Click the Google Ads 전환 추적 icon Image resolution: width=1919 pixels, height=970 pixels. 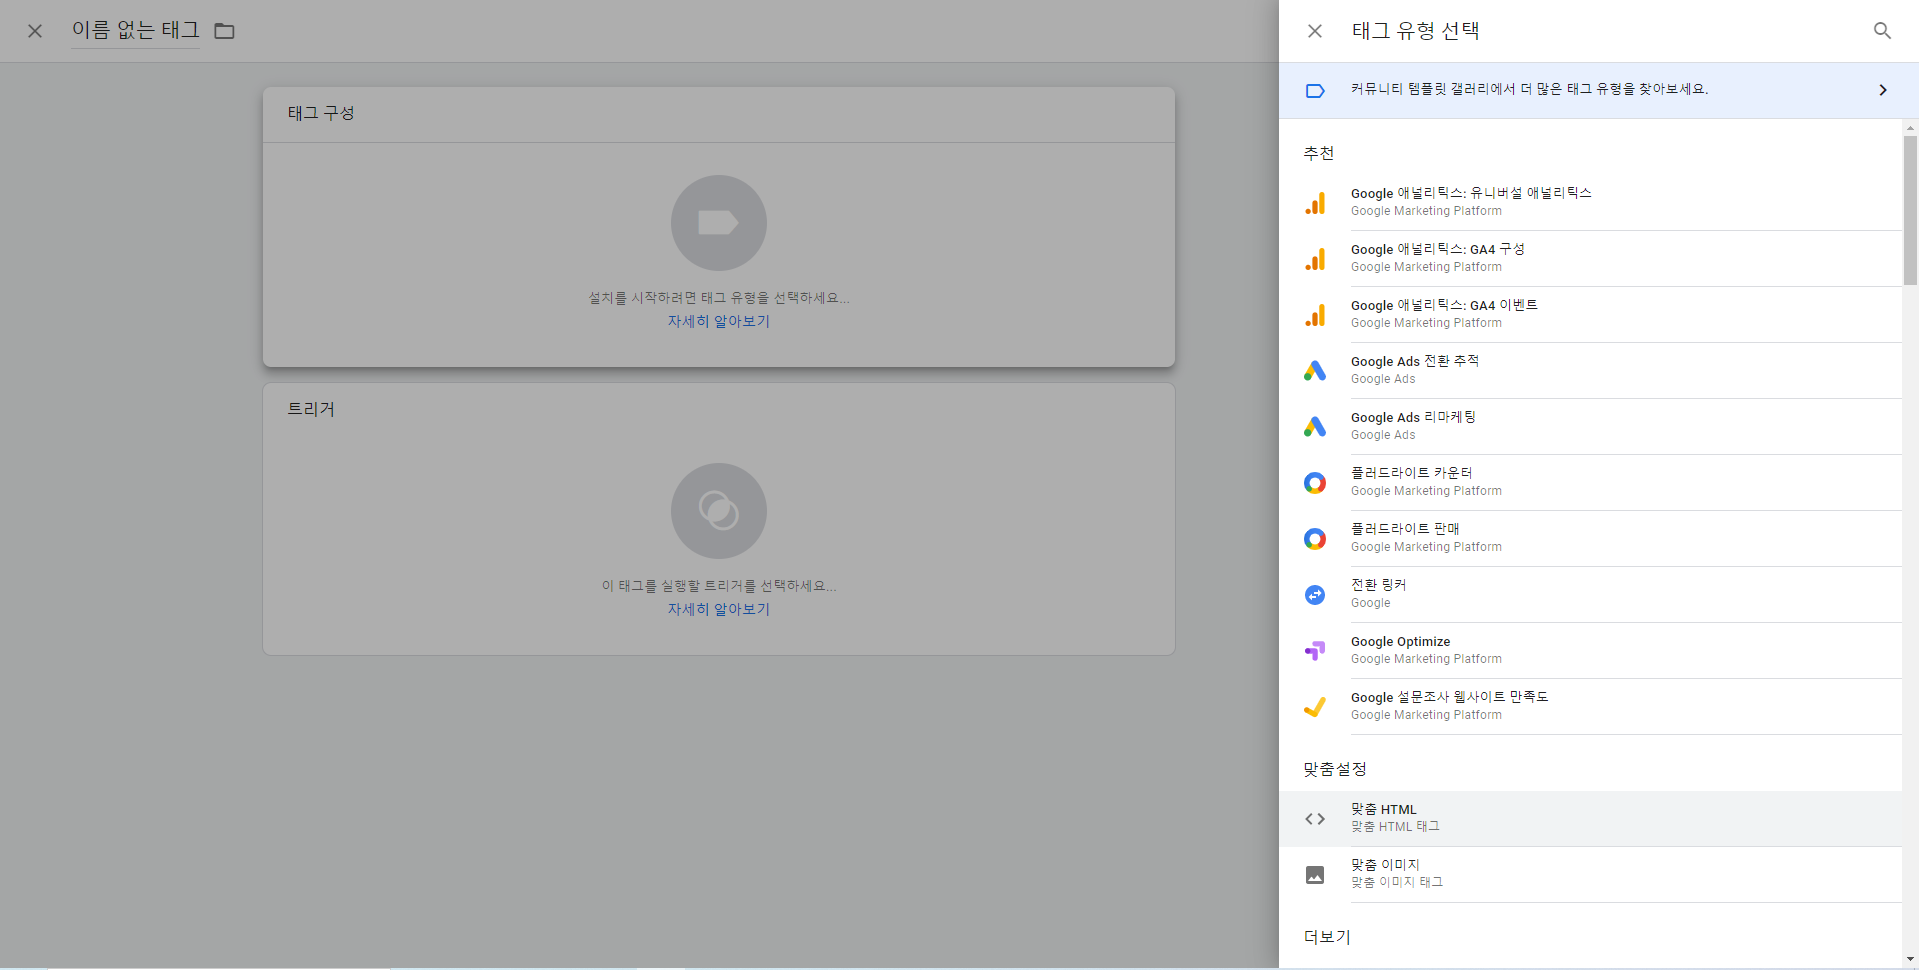pyautogui.click(x=1315, y=371)
